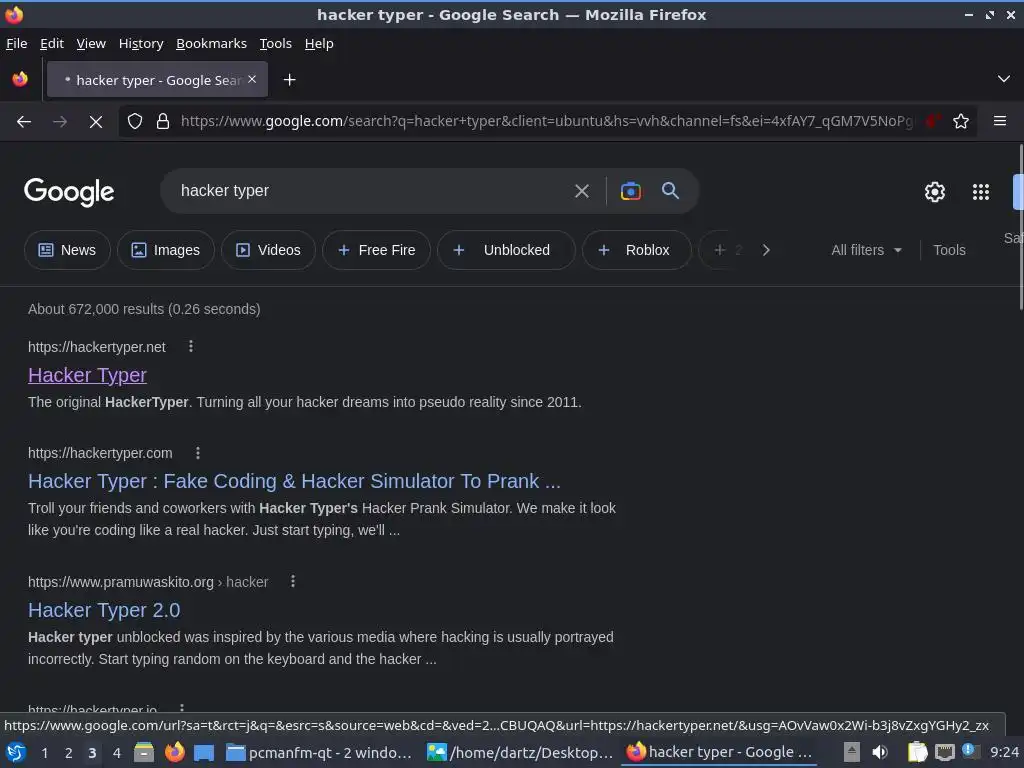Open Google quick settings gear
This screenshot has width=1024, height=768.
click(935, 191)
